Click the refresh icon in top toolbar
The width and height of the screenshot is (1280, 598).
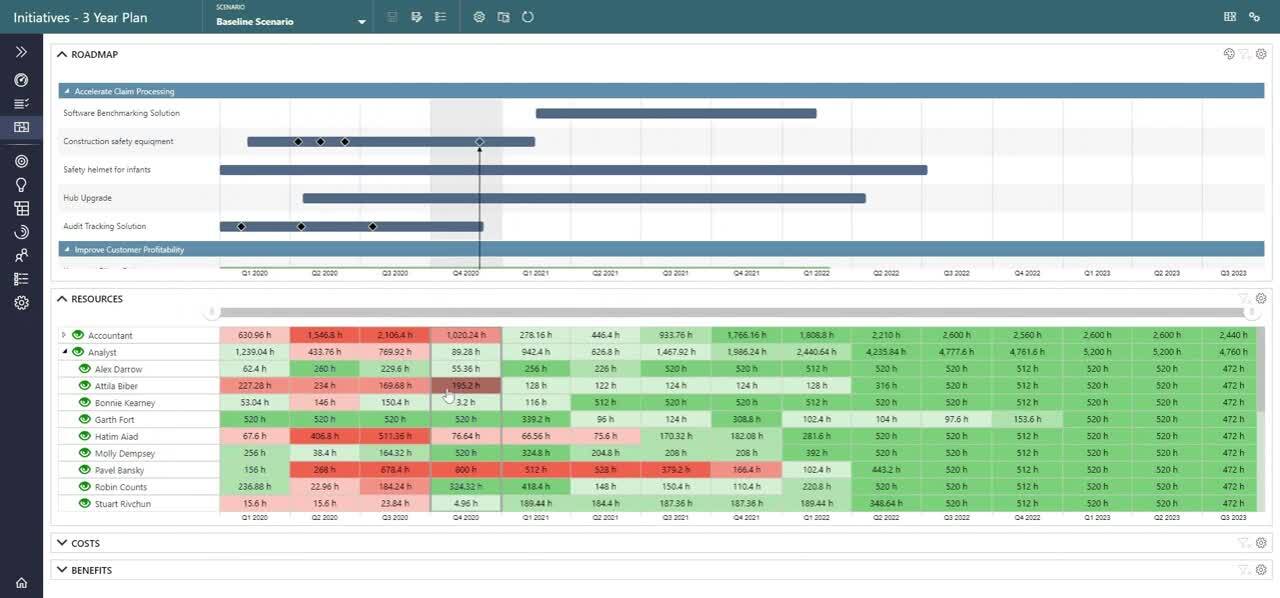pyautogui.click(x=528, y=17)
